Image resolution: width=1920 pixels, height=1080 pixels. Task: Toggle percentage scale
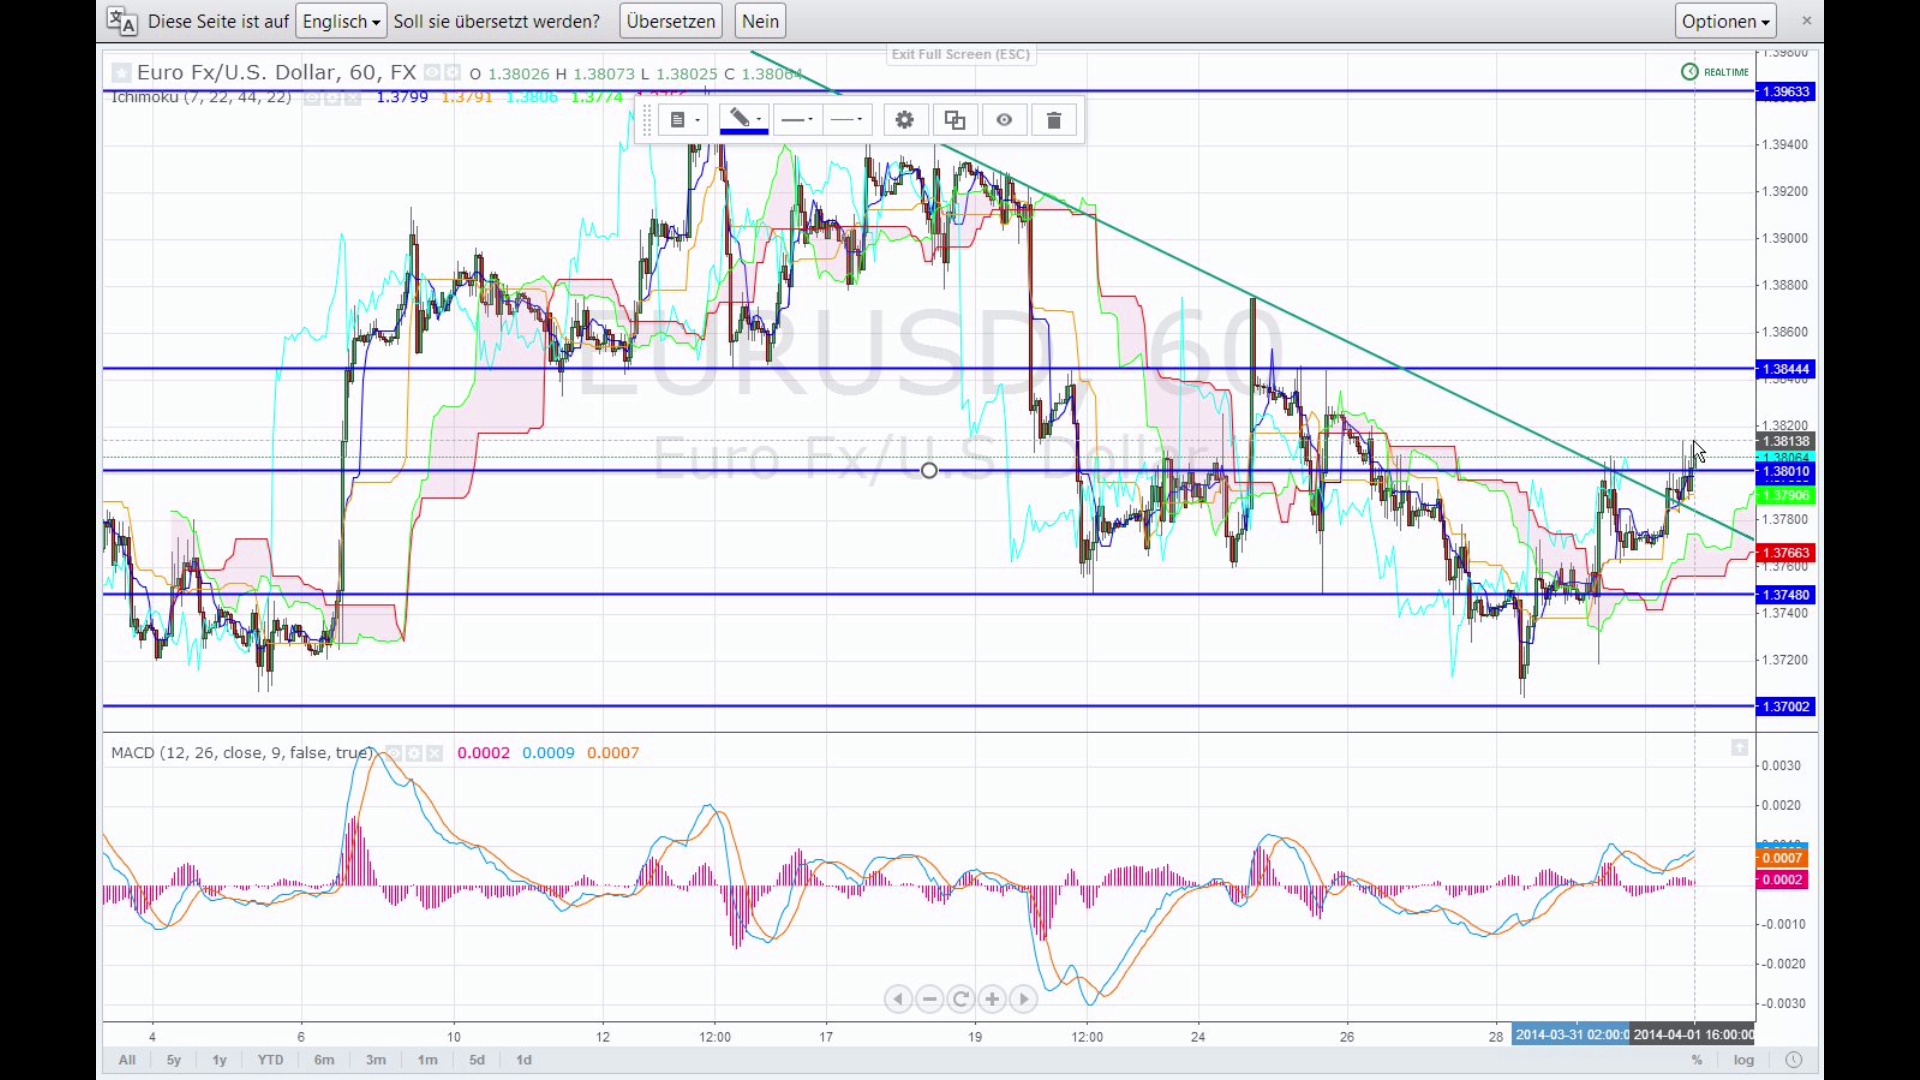coord(1697,1060)
